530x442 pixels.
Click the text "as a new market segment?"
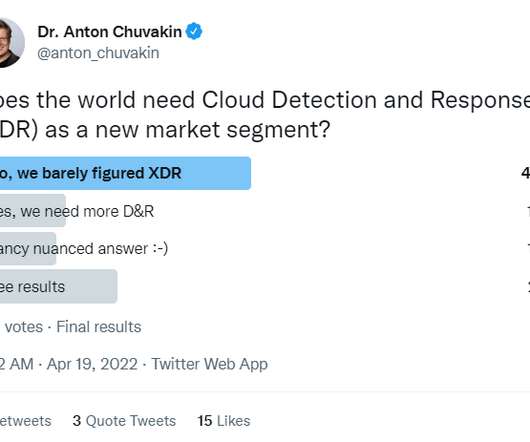(187, 129)
